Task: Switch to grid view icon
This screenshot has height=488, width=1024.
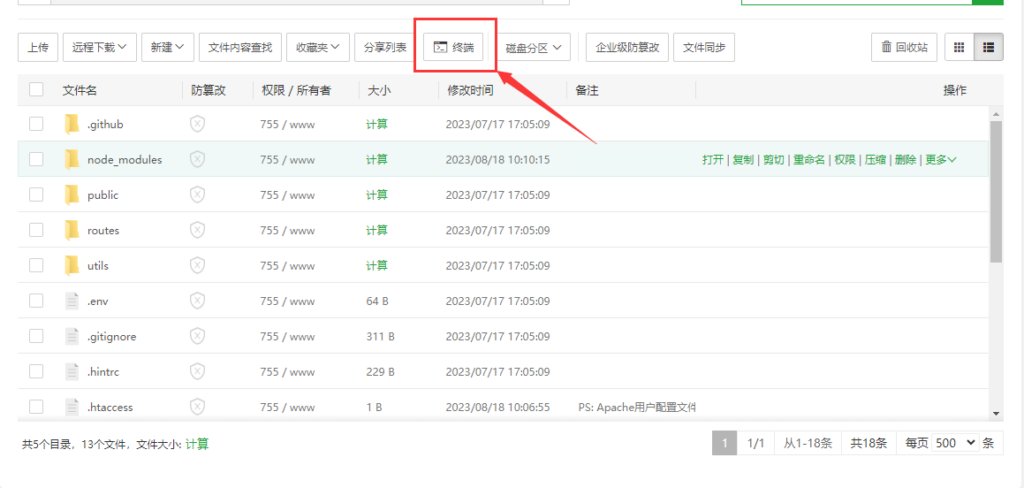Action: click(959, 47)
